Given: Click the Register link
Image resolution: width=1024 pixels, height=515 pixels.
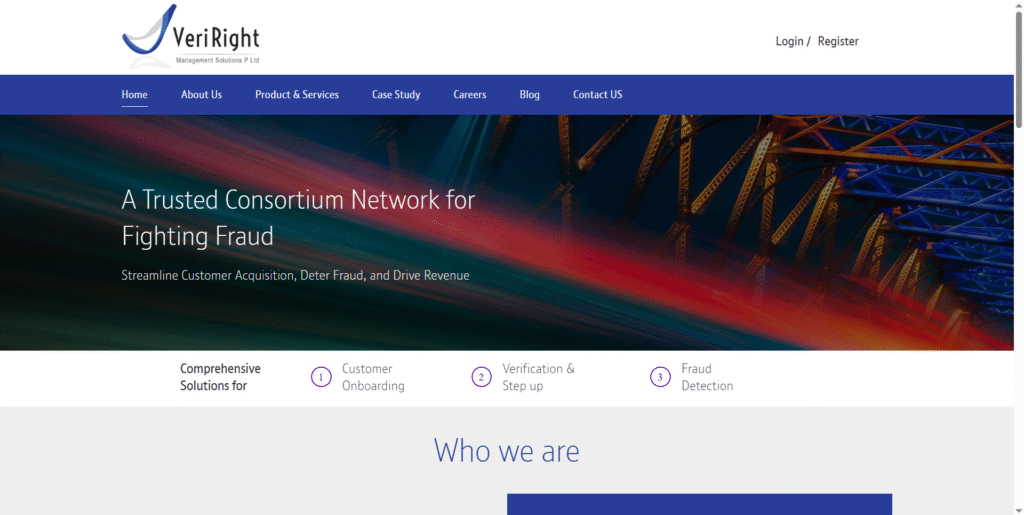Looking at the screenshot, I should coord(838,41).
